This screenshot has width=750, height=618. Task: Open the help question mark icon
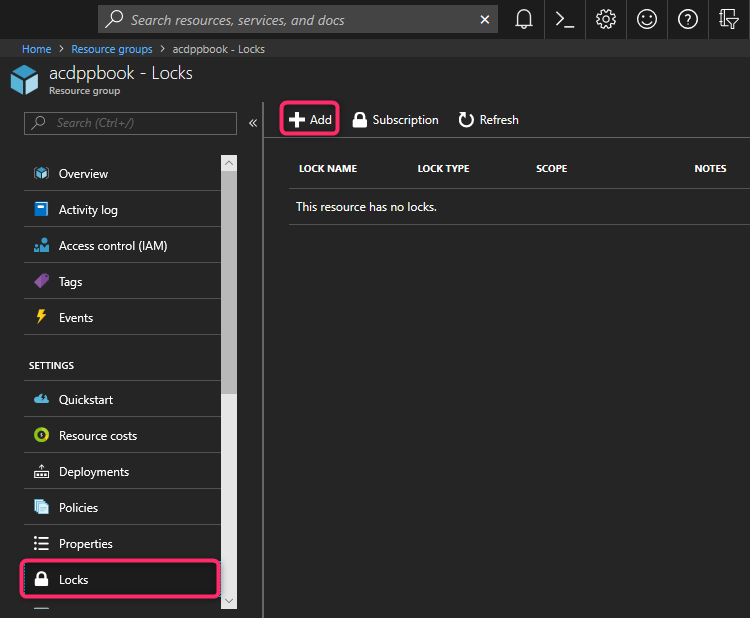687,19
